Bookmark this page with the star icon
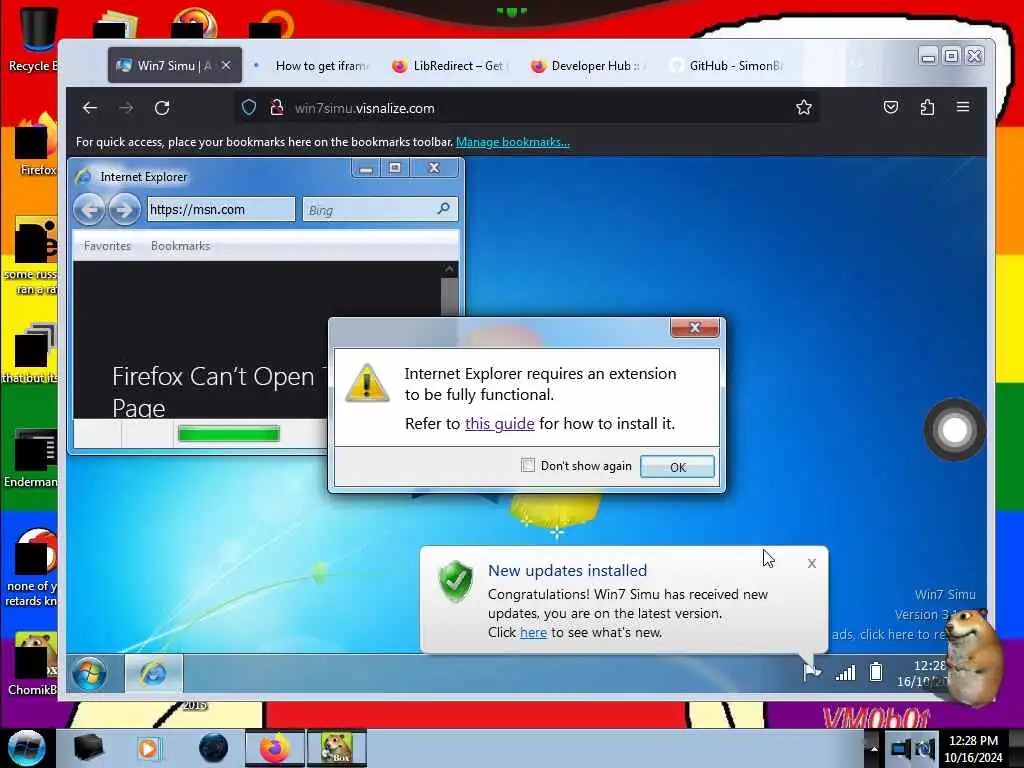1024x768 pixels. [x=804, y=107]
